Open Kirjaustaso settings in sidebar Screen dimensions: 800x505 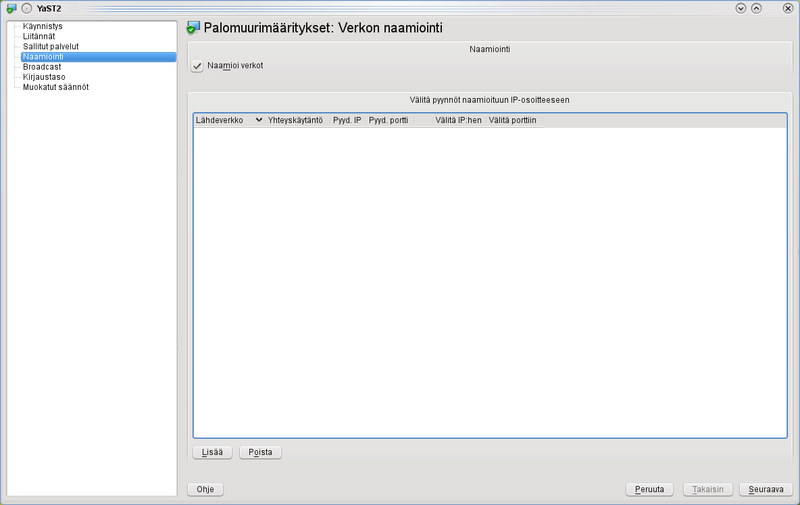coord(44,77)
